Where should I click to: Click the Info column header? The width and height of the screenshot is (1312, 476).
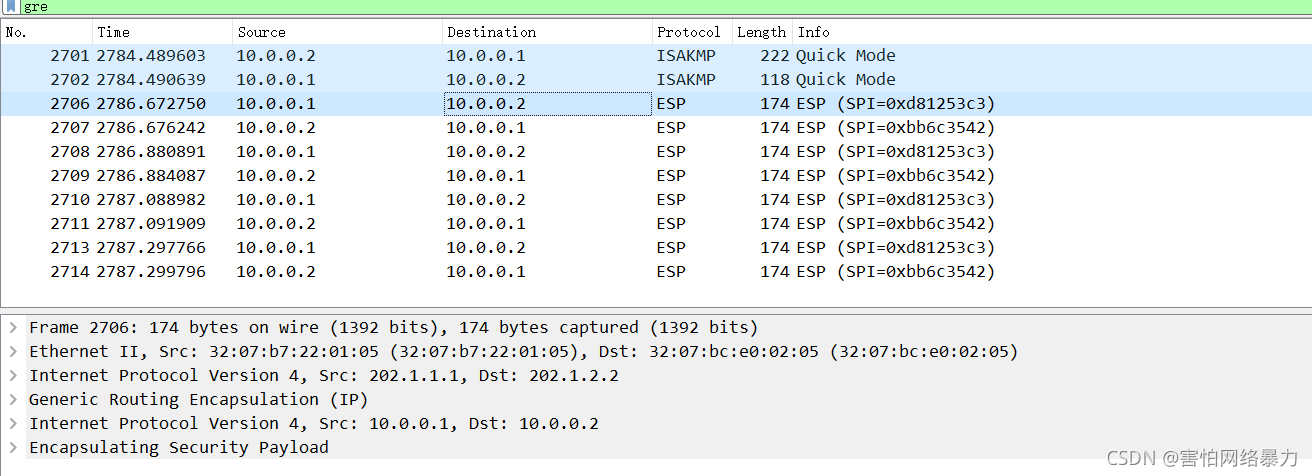(1050, 32)
